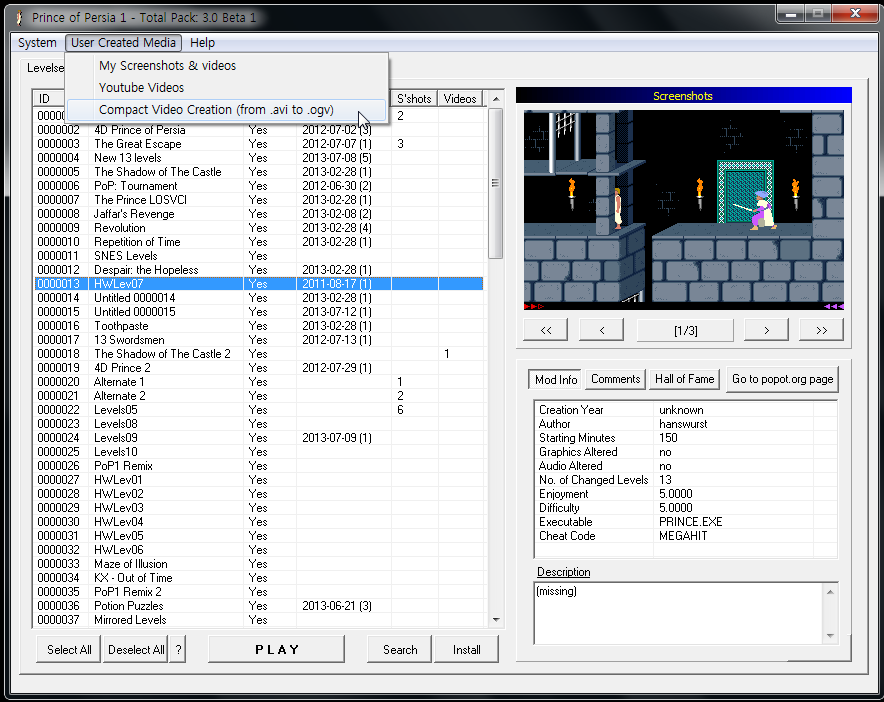Click the PLAY button
The width and height of the screenshot is (884, 702).
pos(277,650)
